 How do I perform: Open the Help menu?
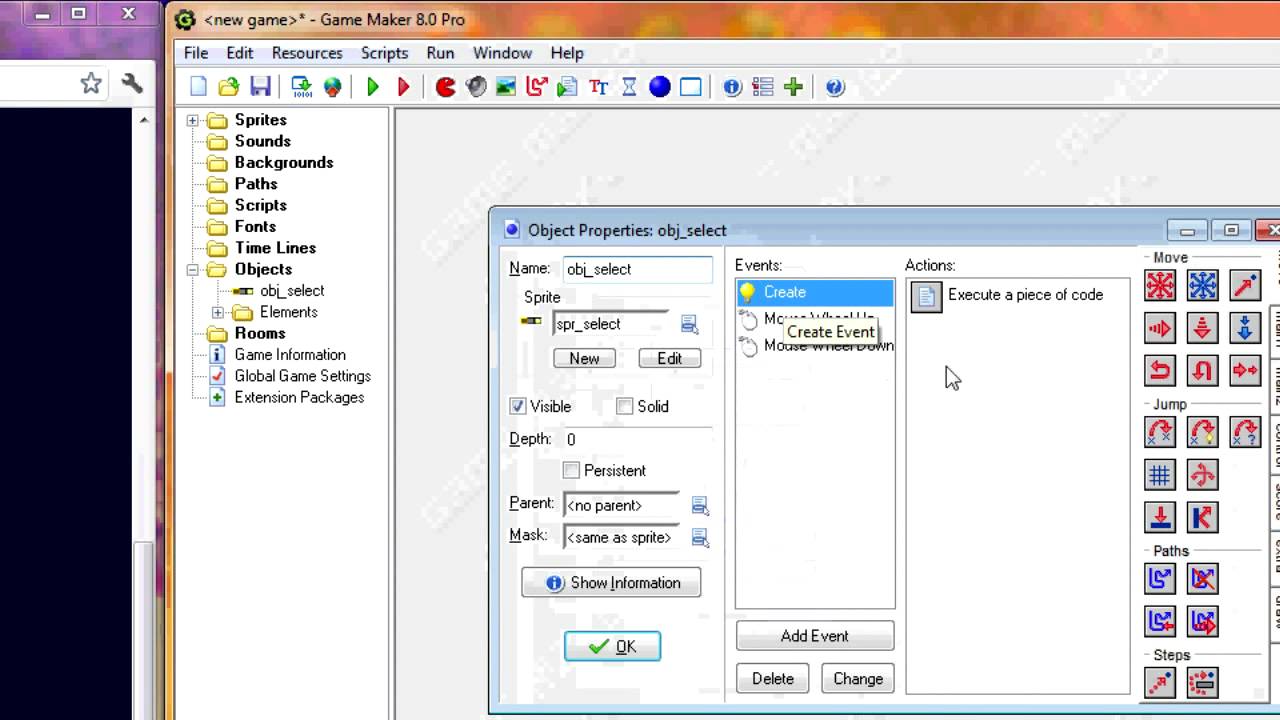567,53
